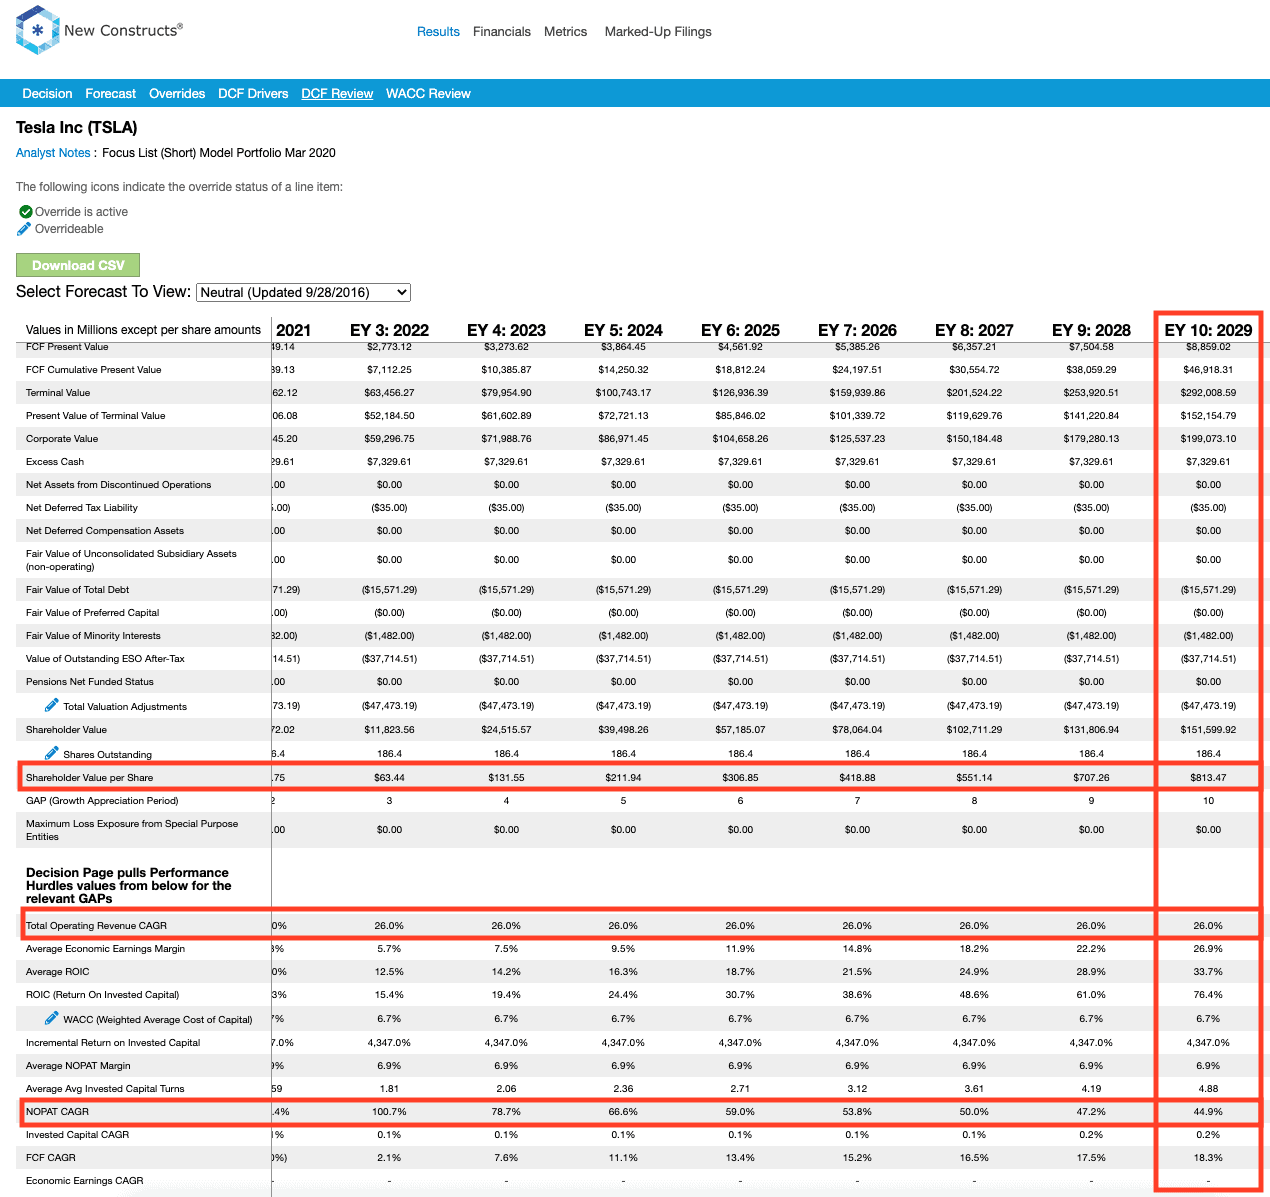
Task: Click the Present Value of Terminal Value label
Action: pyautogui.click(x=96, y=416)
